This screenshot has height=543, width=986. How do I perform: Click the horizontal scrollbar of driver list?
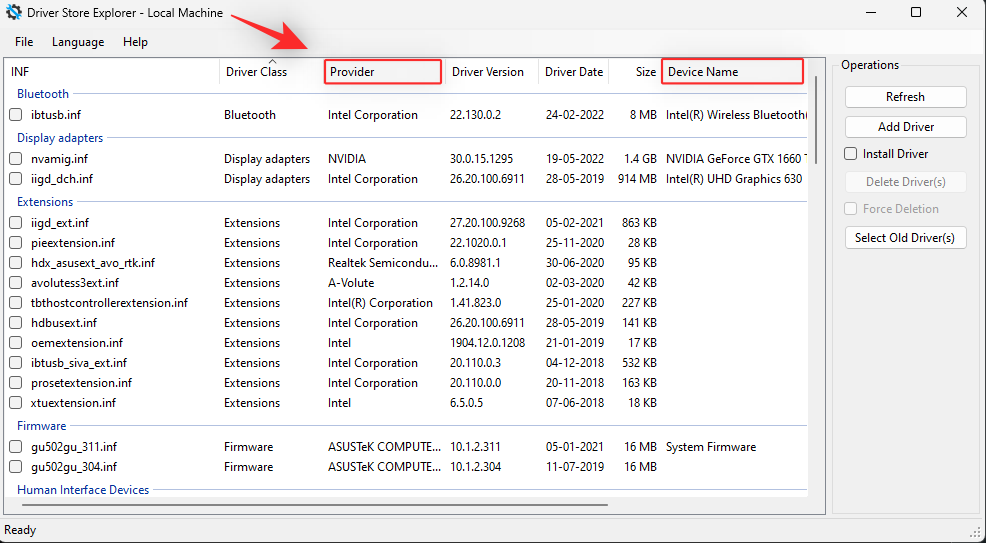[x=314, y=505]
